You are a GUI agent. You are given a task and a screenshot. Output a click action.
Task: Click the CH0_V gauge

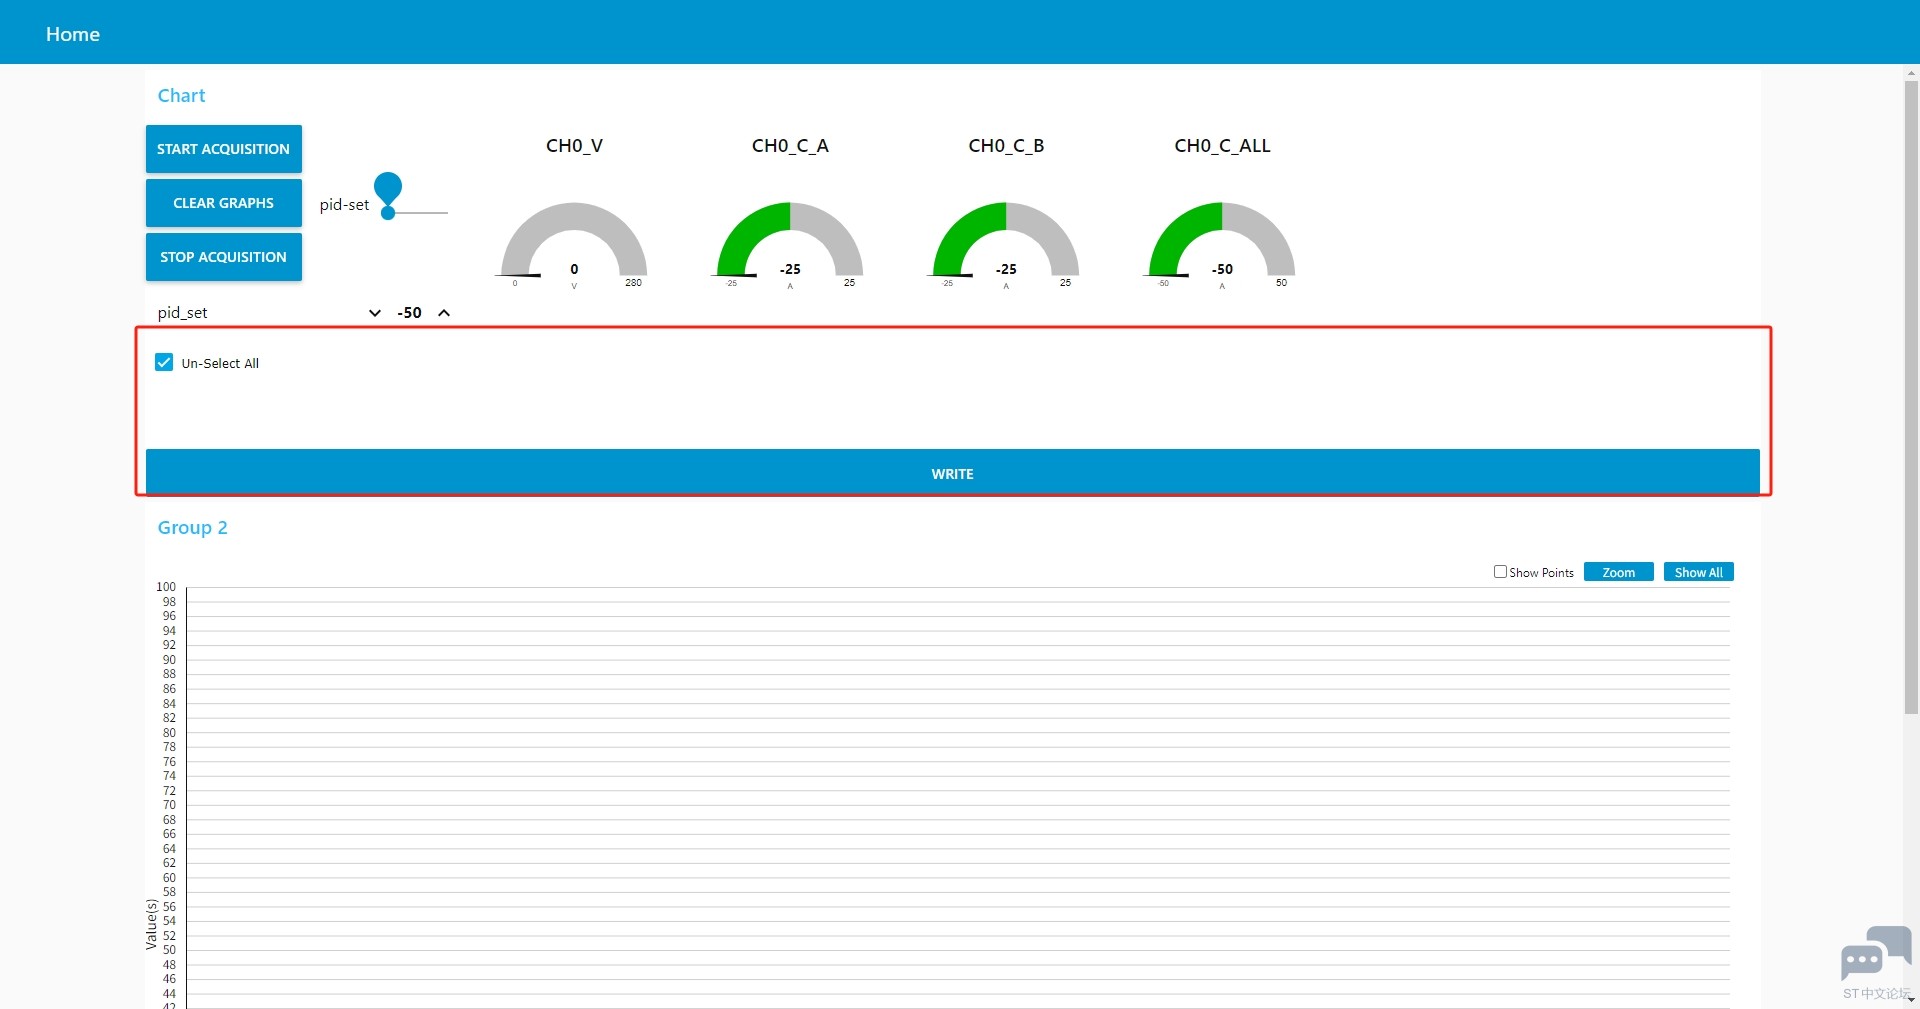point(574,245)
